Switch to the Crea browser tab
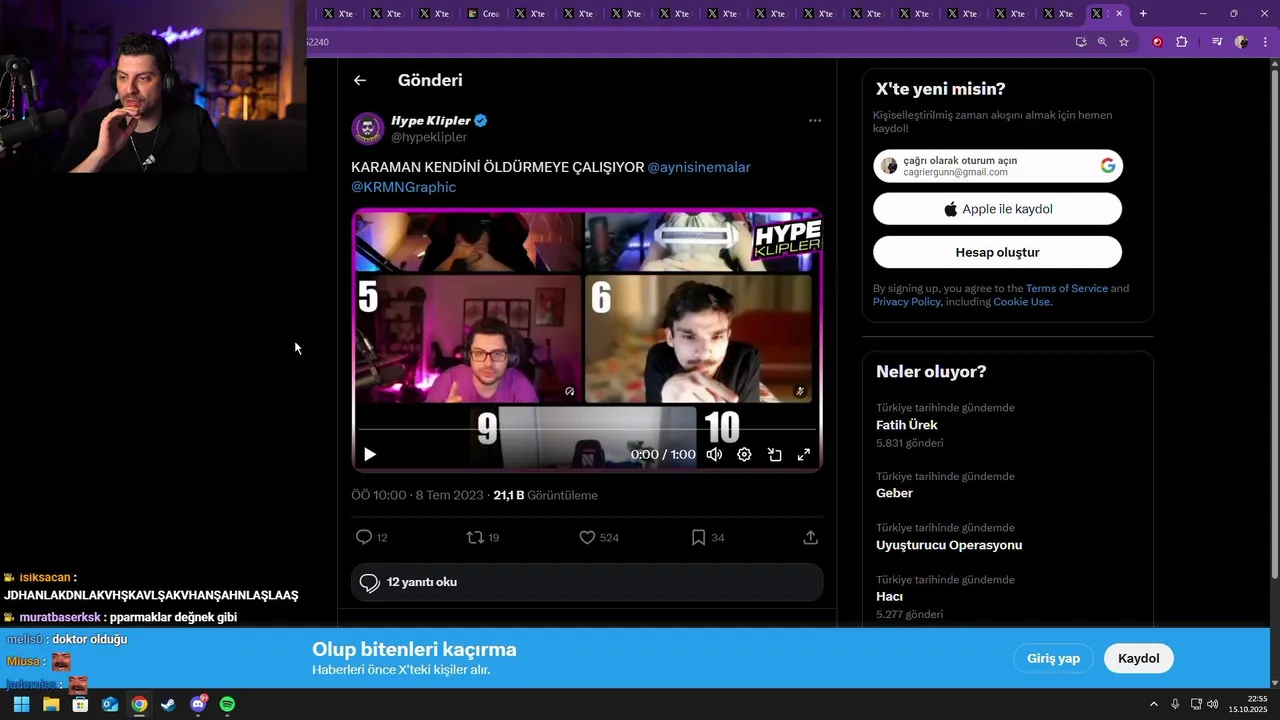Image resolution: width=1280 pixels, height=720 pixels. tap(482, 14)
